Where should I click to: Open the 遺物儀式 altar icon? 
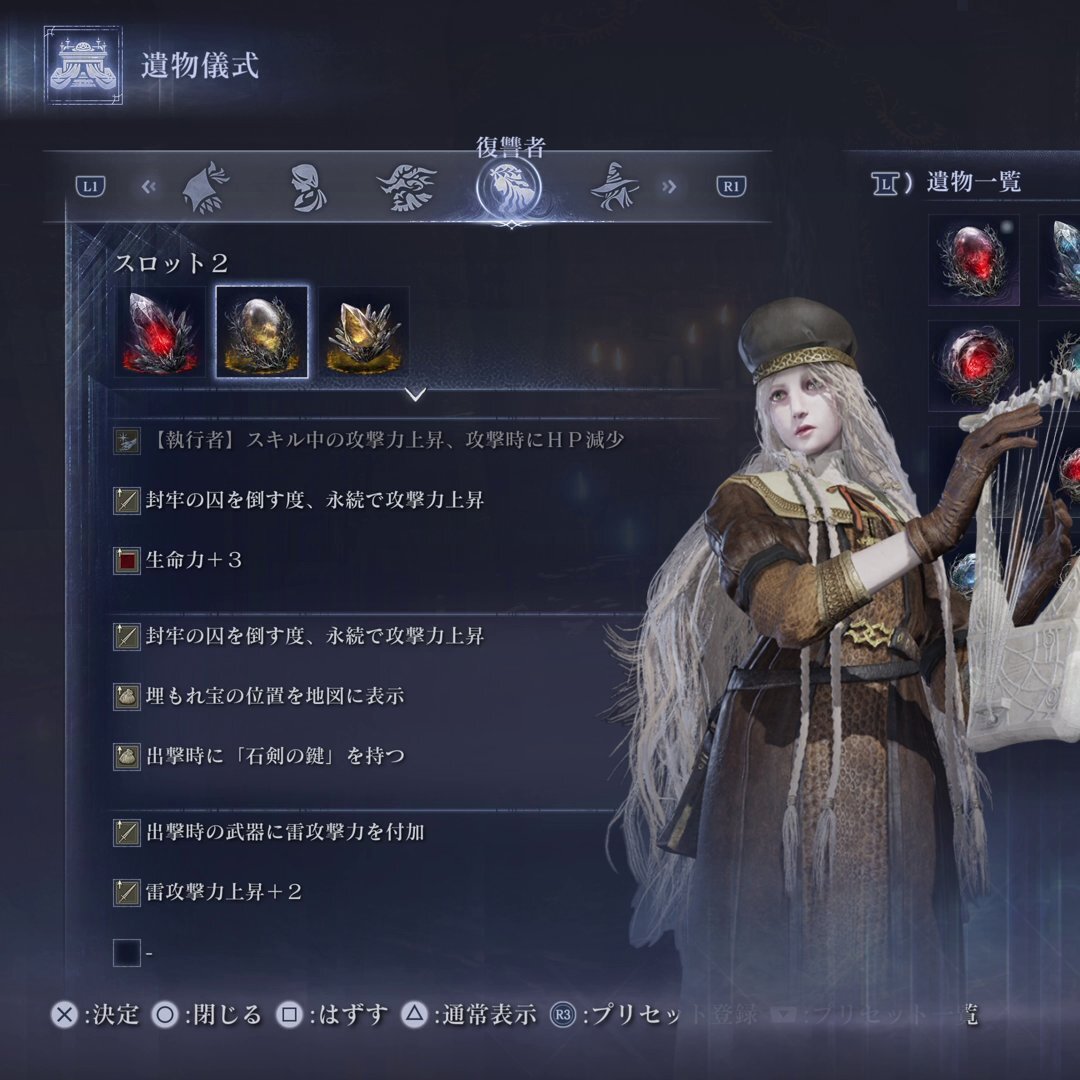pos(83,65)
